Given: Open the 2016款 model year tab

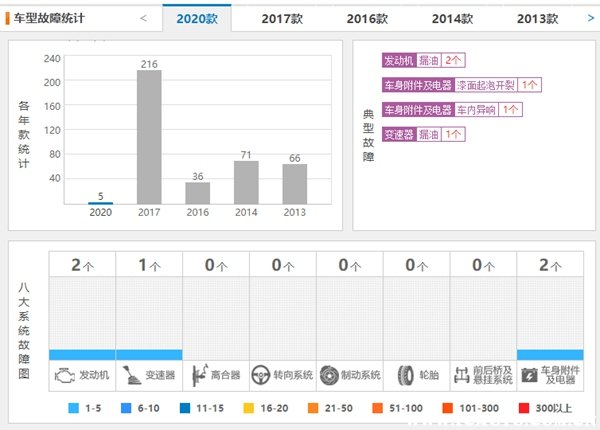Looking at the screenshot, I should coord(367,18).
